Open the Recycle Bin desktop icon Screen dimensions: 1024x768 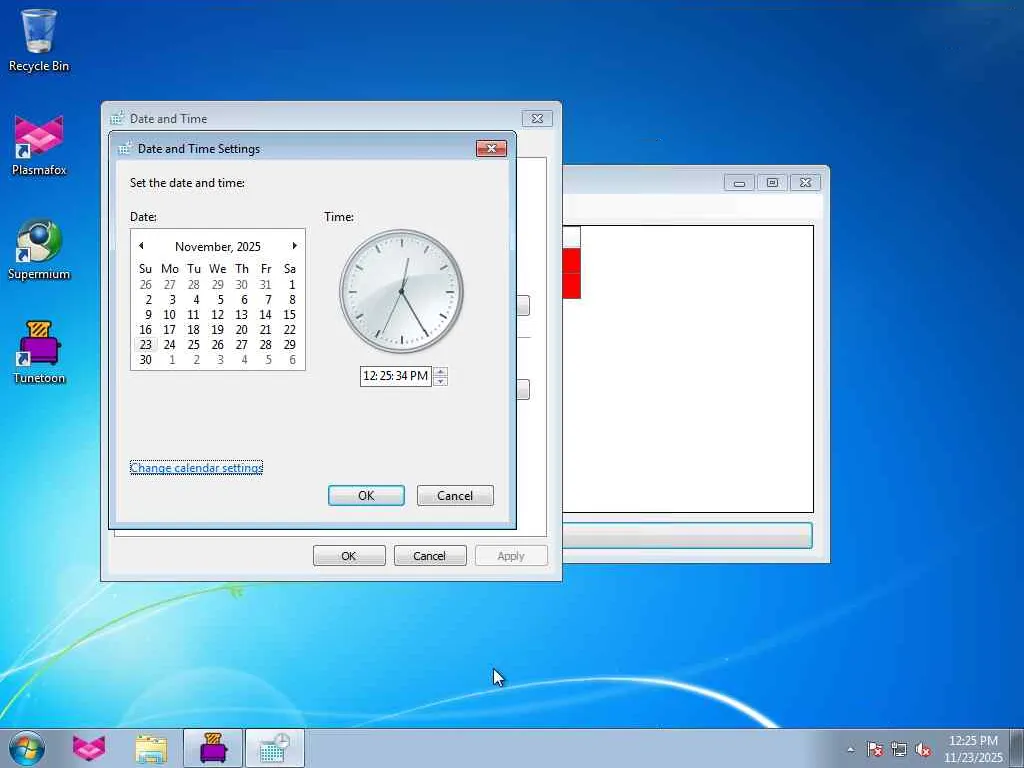[x=39, y=40]
